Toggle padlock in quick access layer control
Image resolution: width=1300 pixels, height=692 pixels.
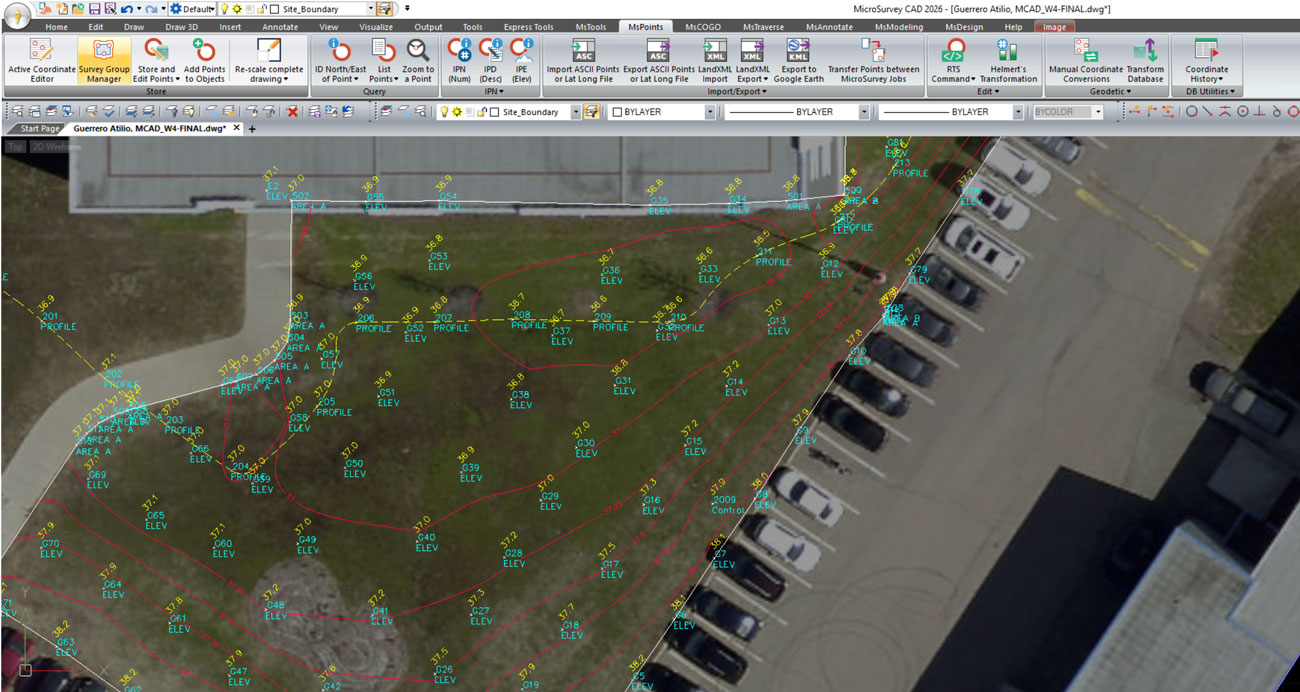point(261,8)
